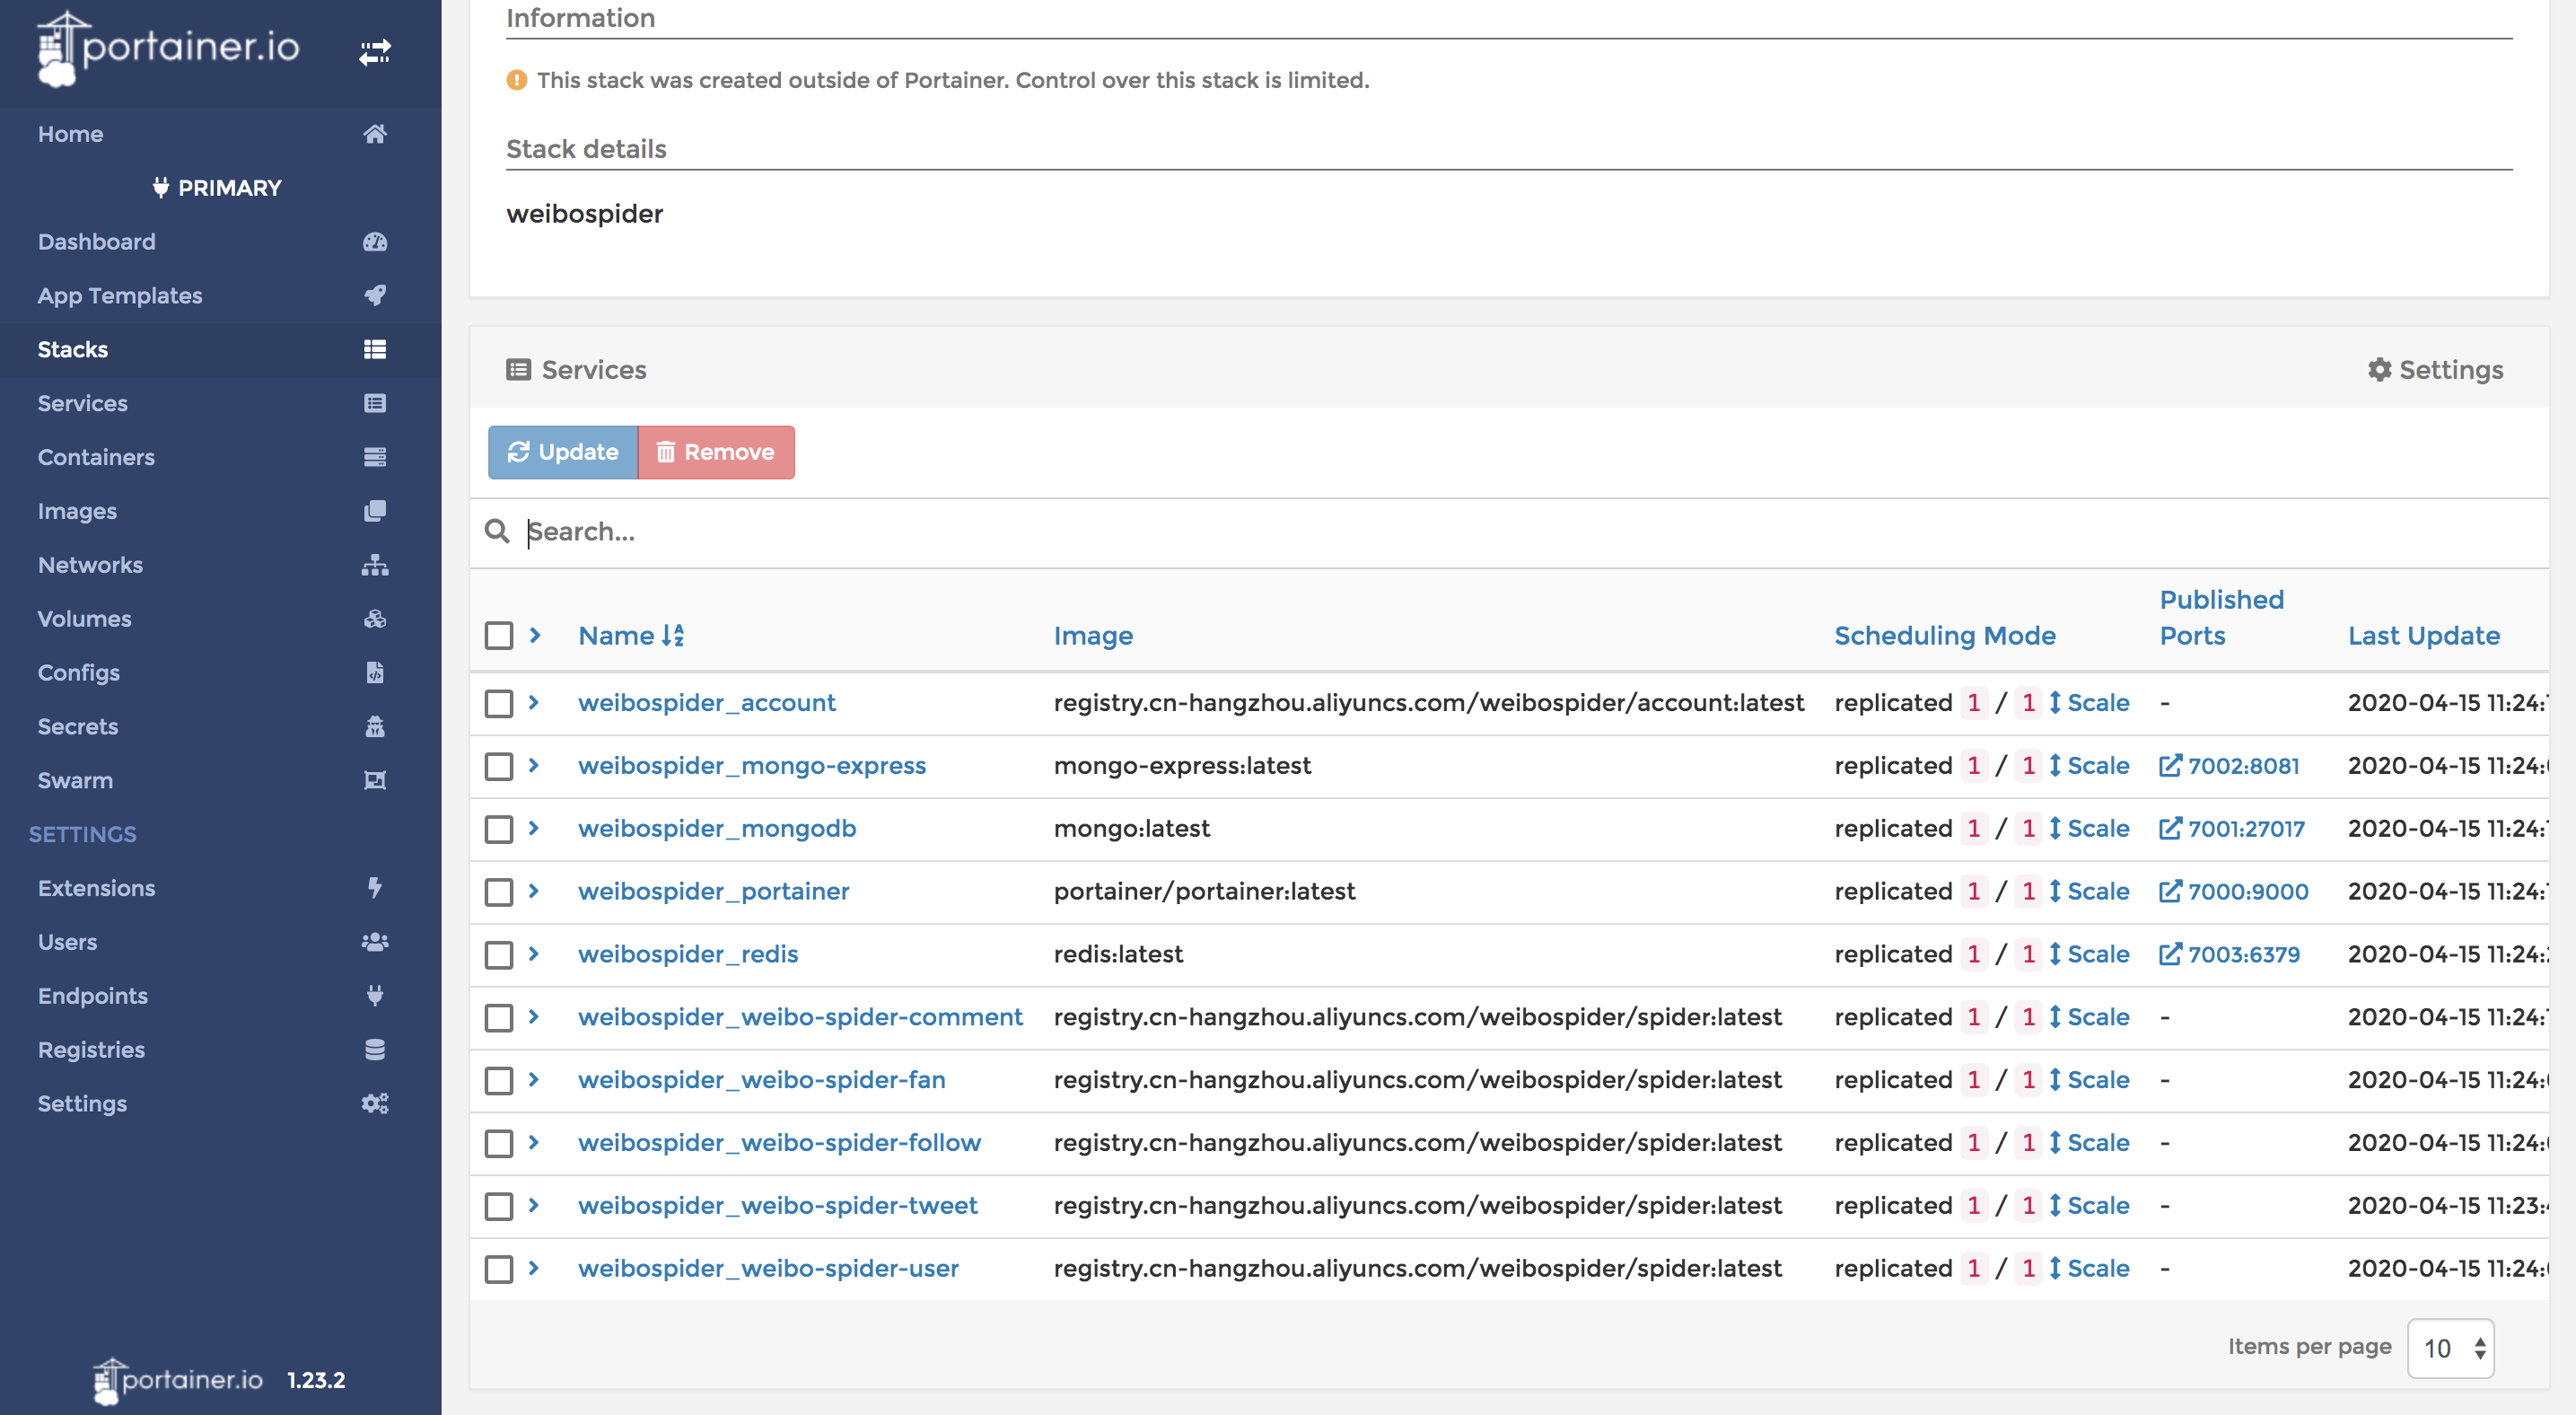
Task: Expand the weibospider_weibo-spider-fan row chevron
Action: click(x=534, y=1080)
